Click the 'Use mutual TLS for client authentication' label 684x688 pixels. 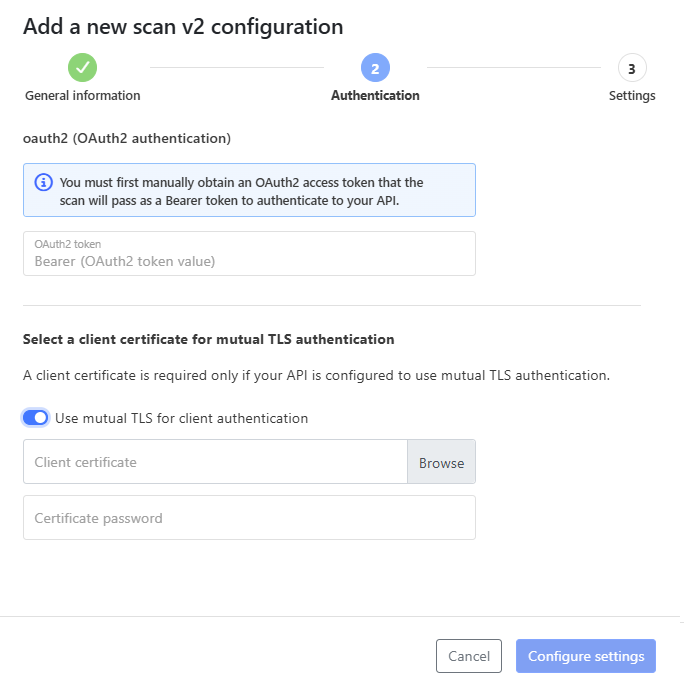[x=181, y=418]
